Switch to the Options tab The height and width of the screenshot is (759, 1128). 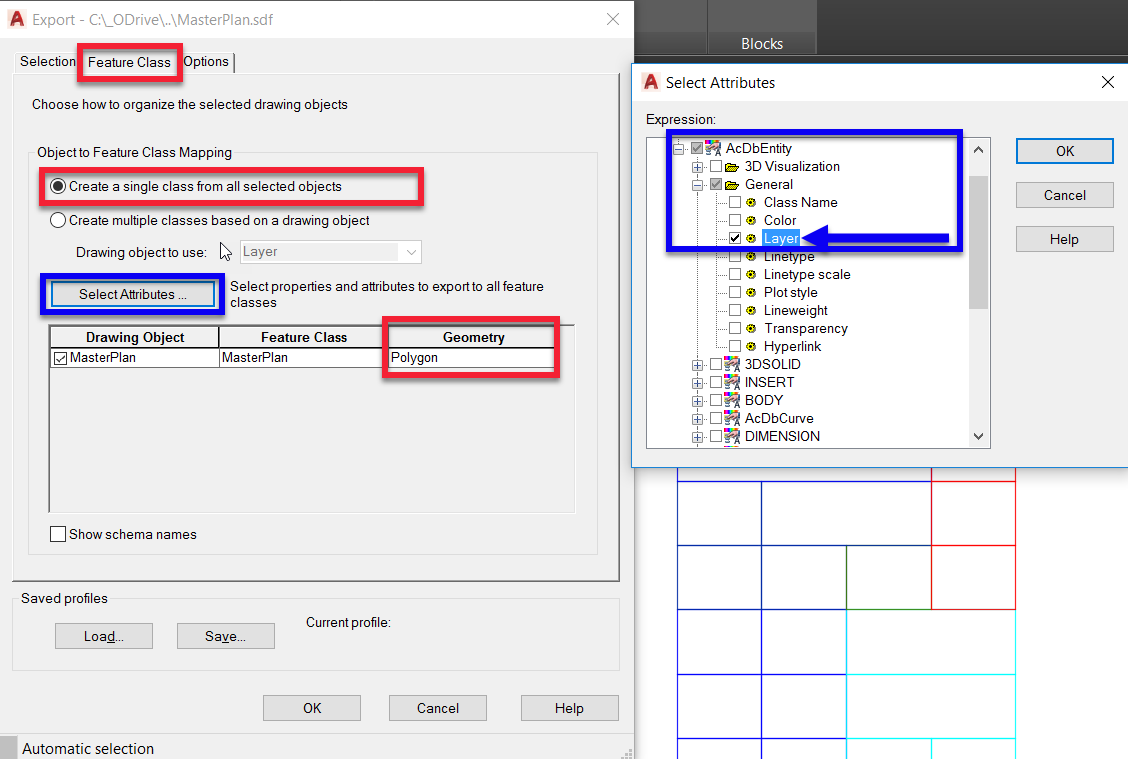coord(206,61)
